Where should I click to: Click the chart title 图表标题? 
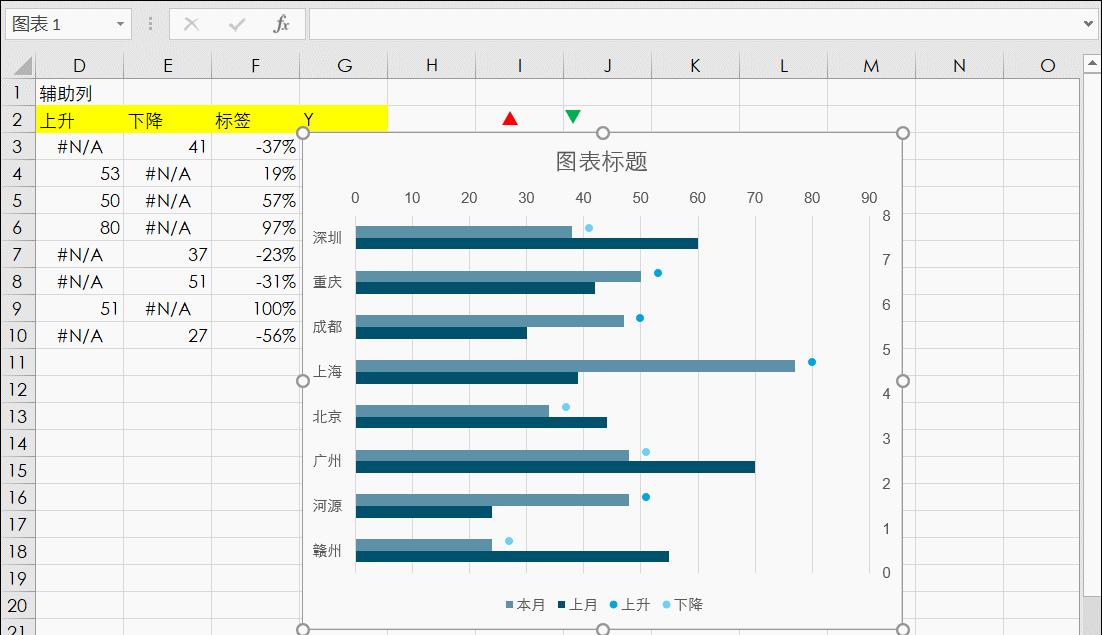[602, 161]
